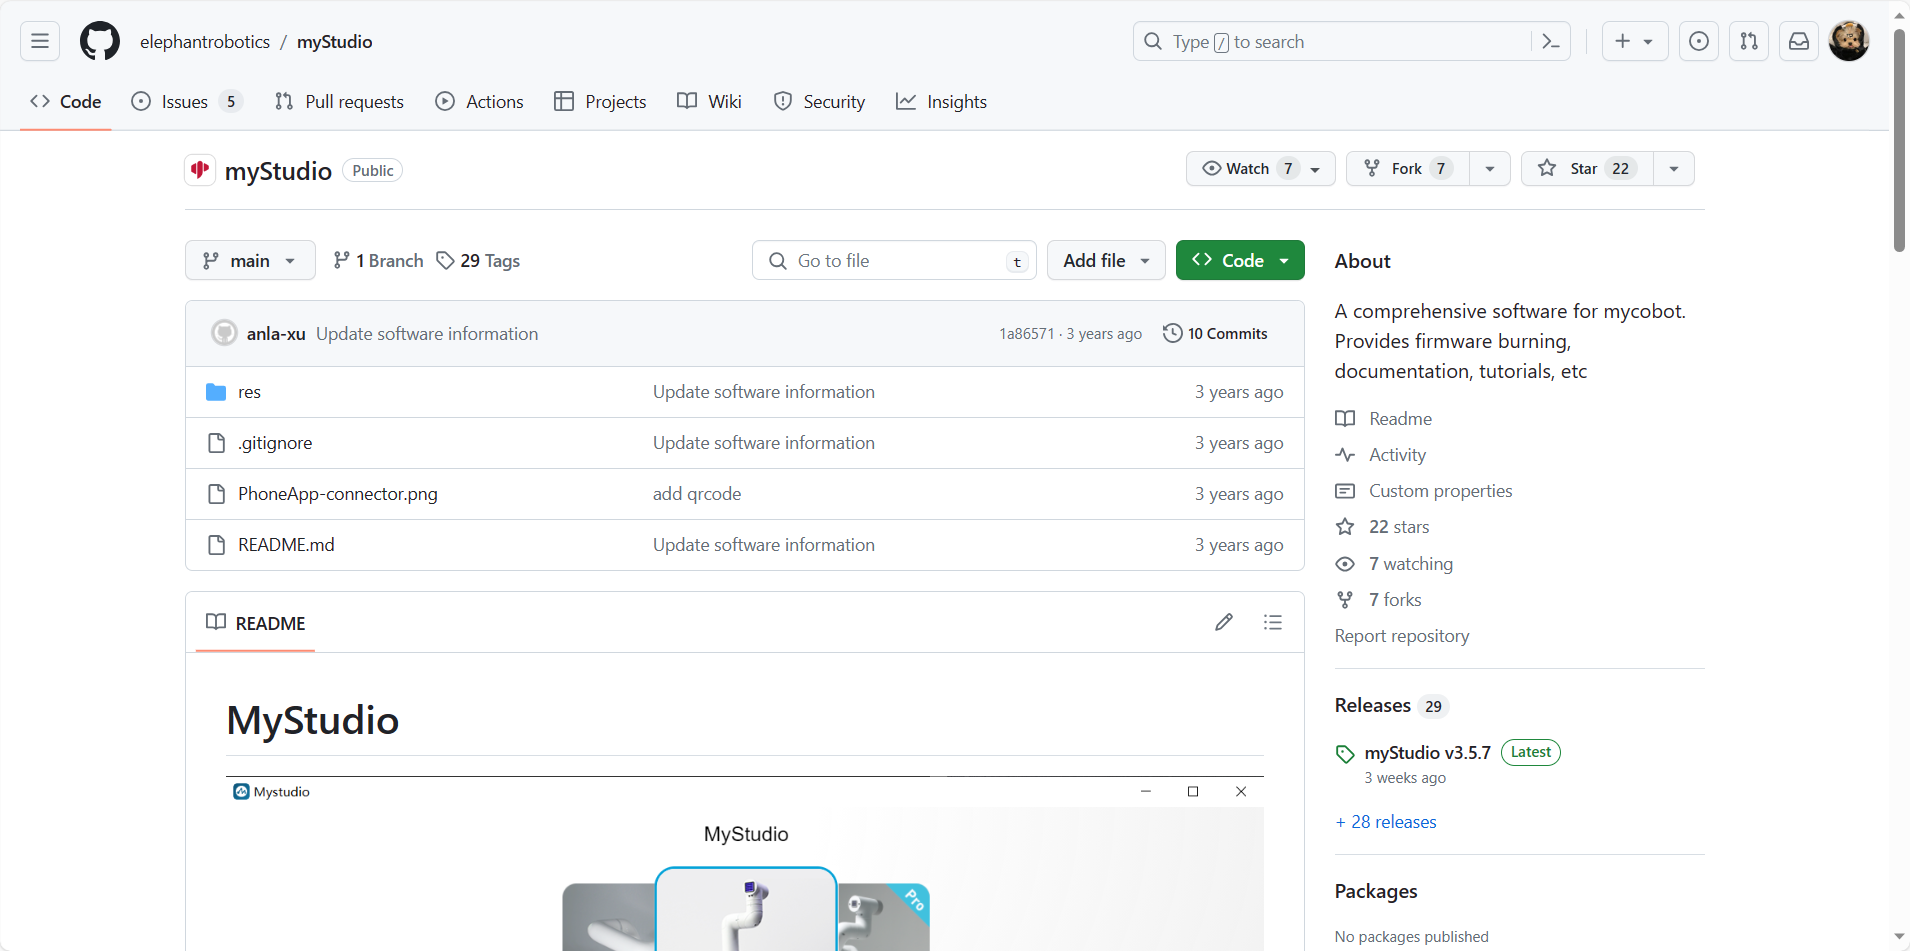Click the README.md file icon
The height and width of the screenshot is (951, 1910).
tap(216, 545)
